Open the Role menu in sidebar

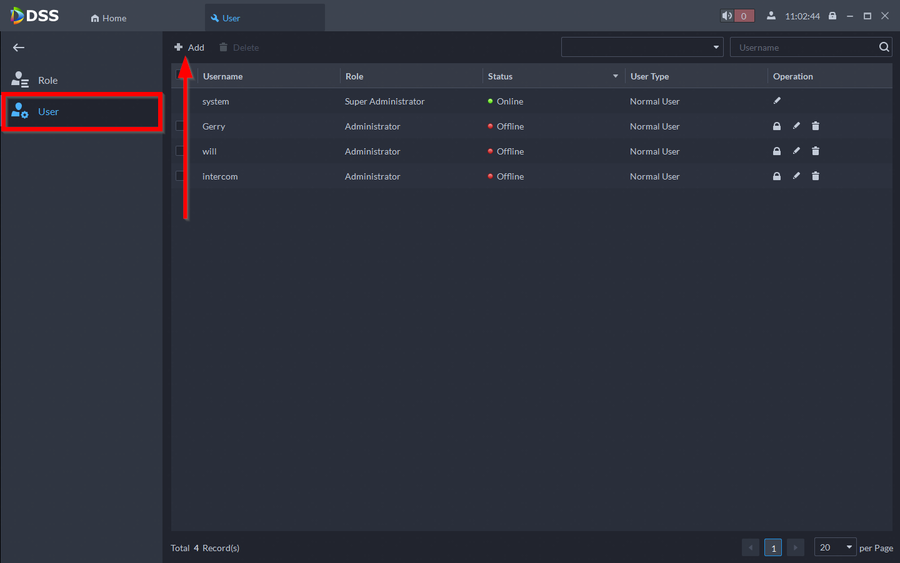click(x=48, y=80)
